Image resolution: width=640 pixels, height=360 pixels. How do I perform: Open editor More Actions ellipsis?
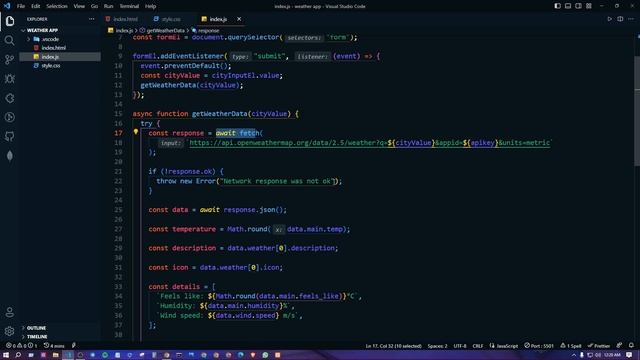[631, 19]
